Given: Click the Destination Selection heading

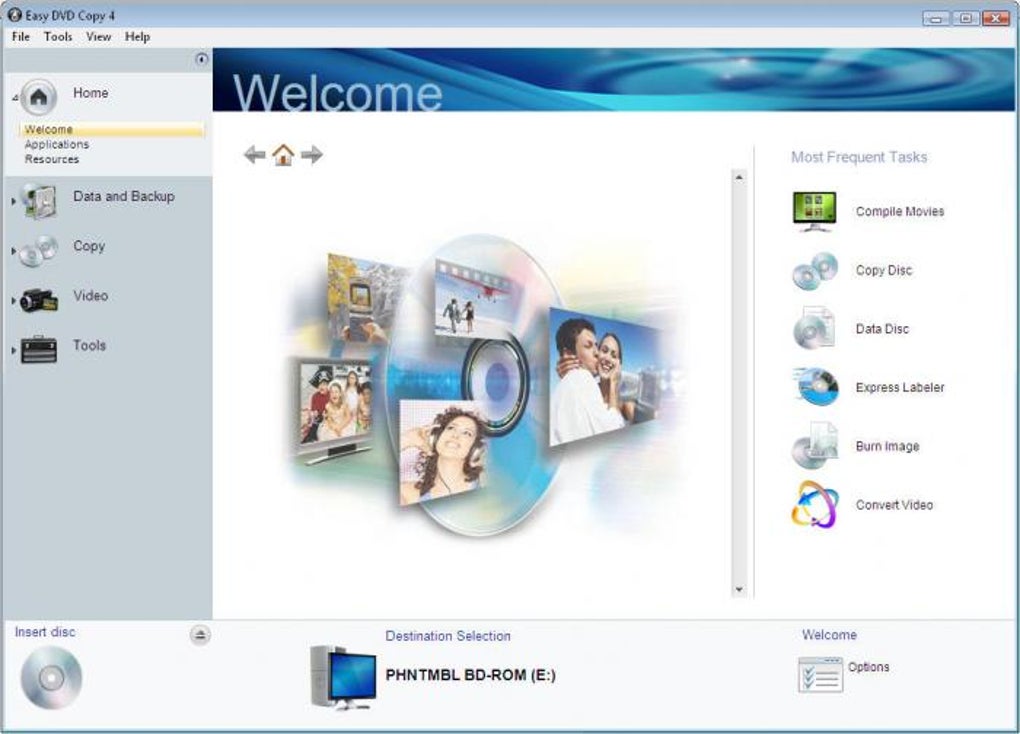Looking at the screenshot, I should (x=448, y=636).
